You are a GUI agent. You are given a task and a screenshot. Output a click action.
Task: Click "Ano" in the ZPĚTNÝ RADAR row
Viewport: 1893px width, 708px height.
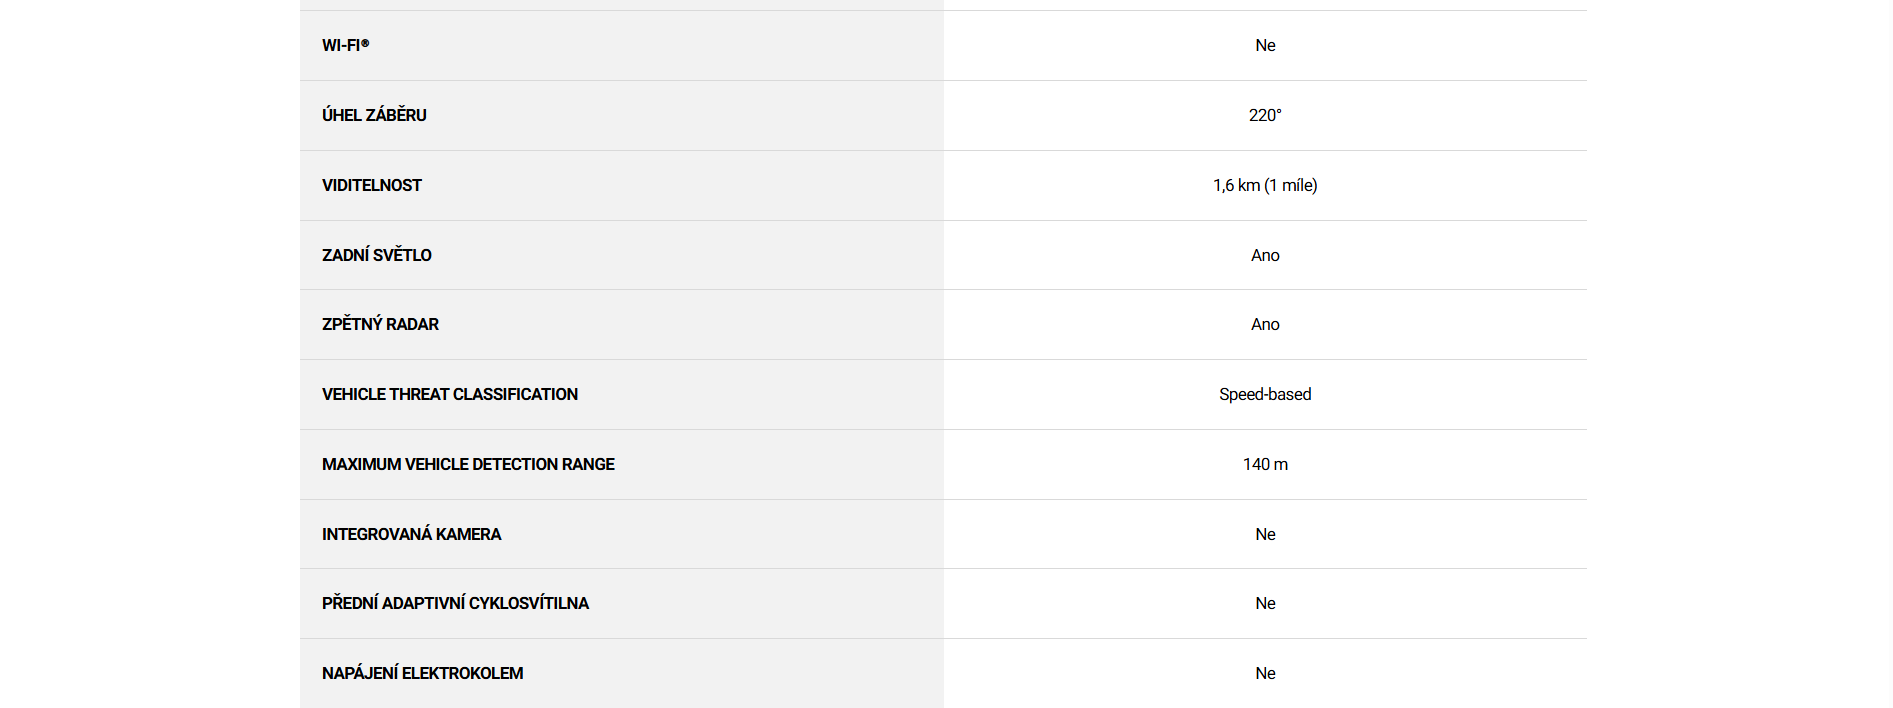click(x=1265, y=324)
